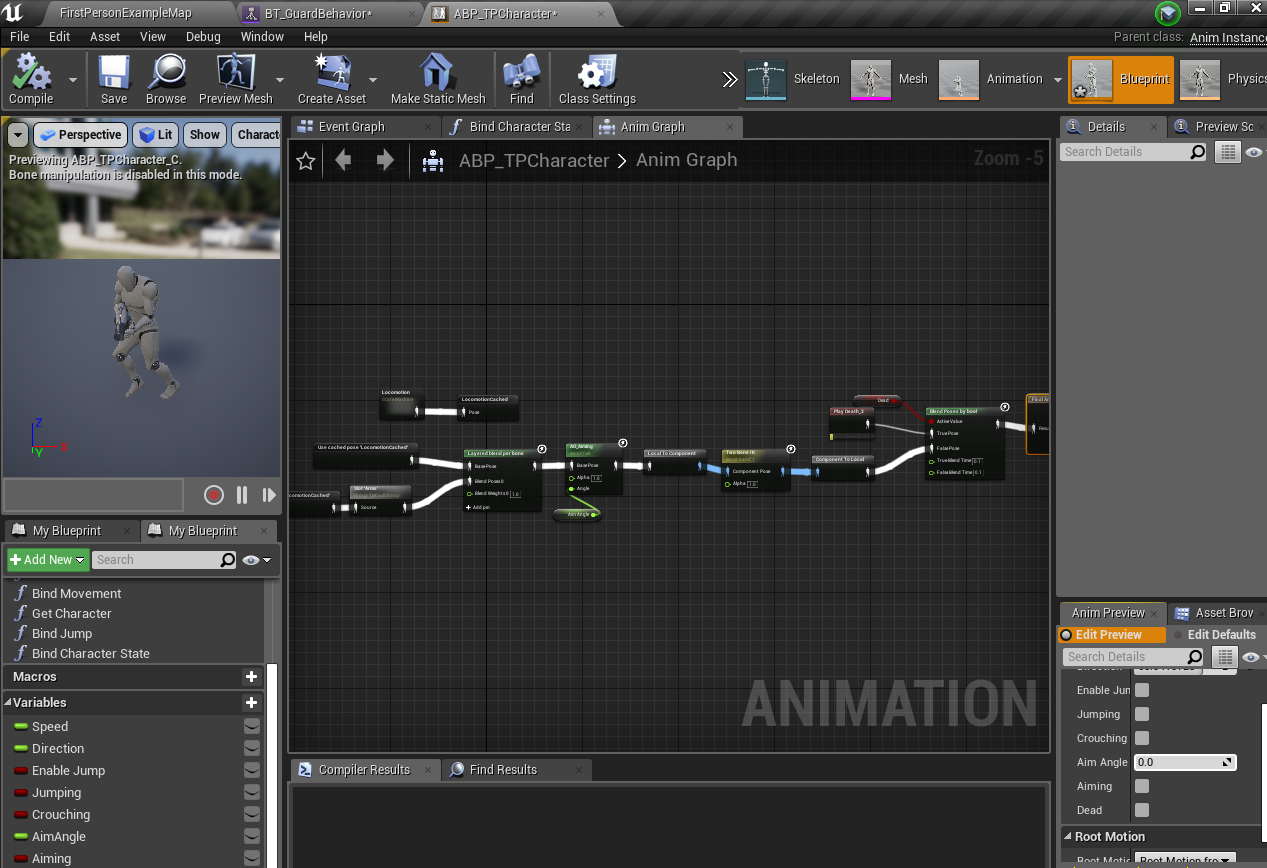Toggle visibility eye for Speed variable
This screenshot has width=1267, height=868.
252,727
